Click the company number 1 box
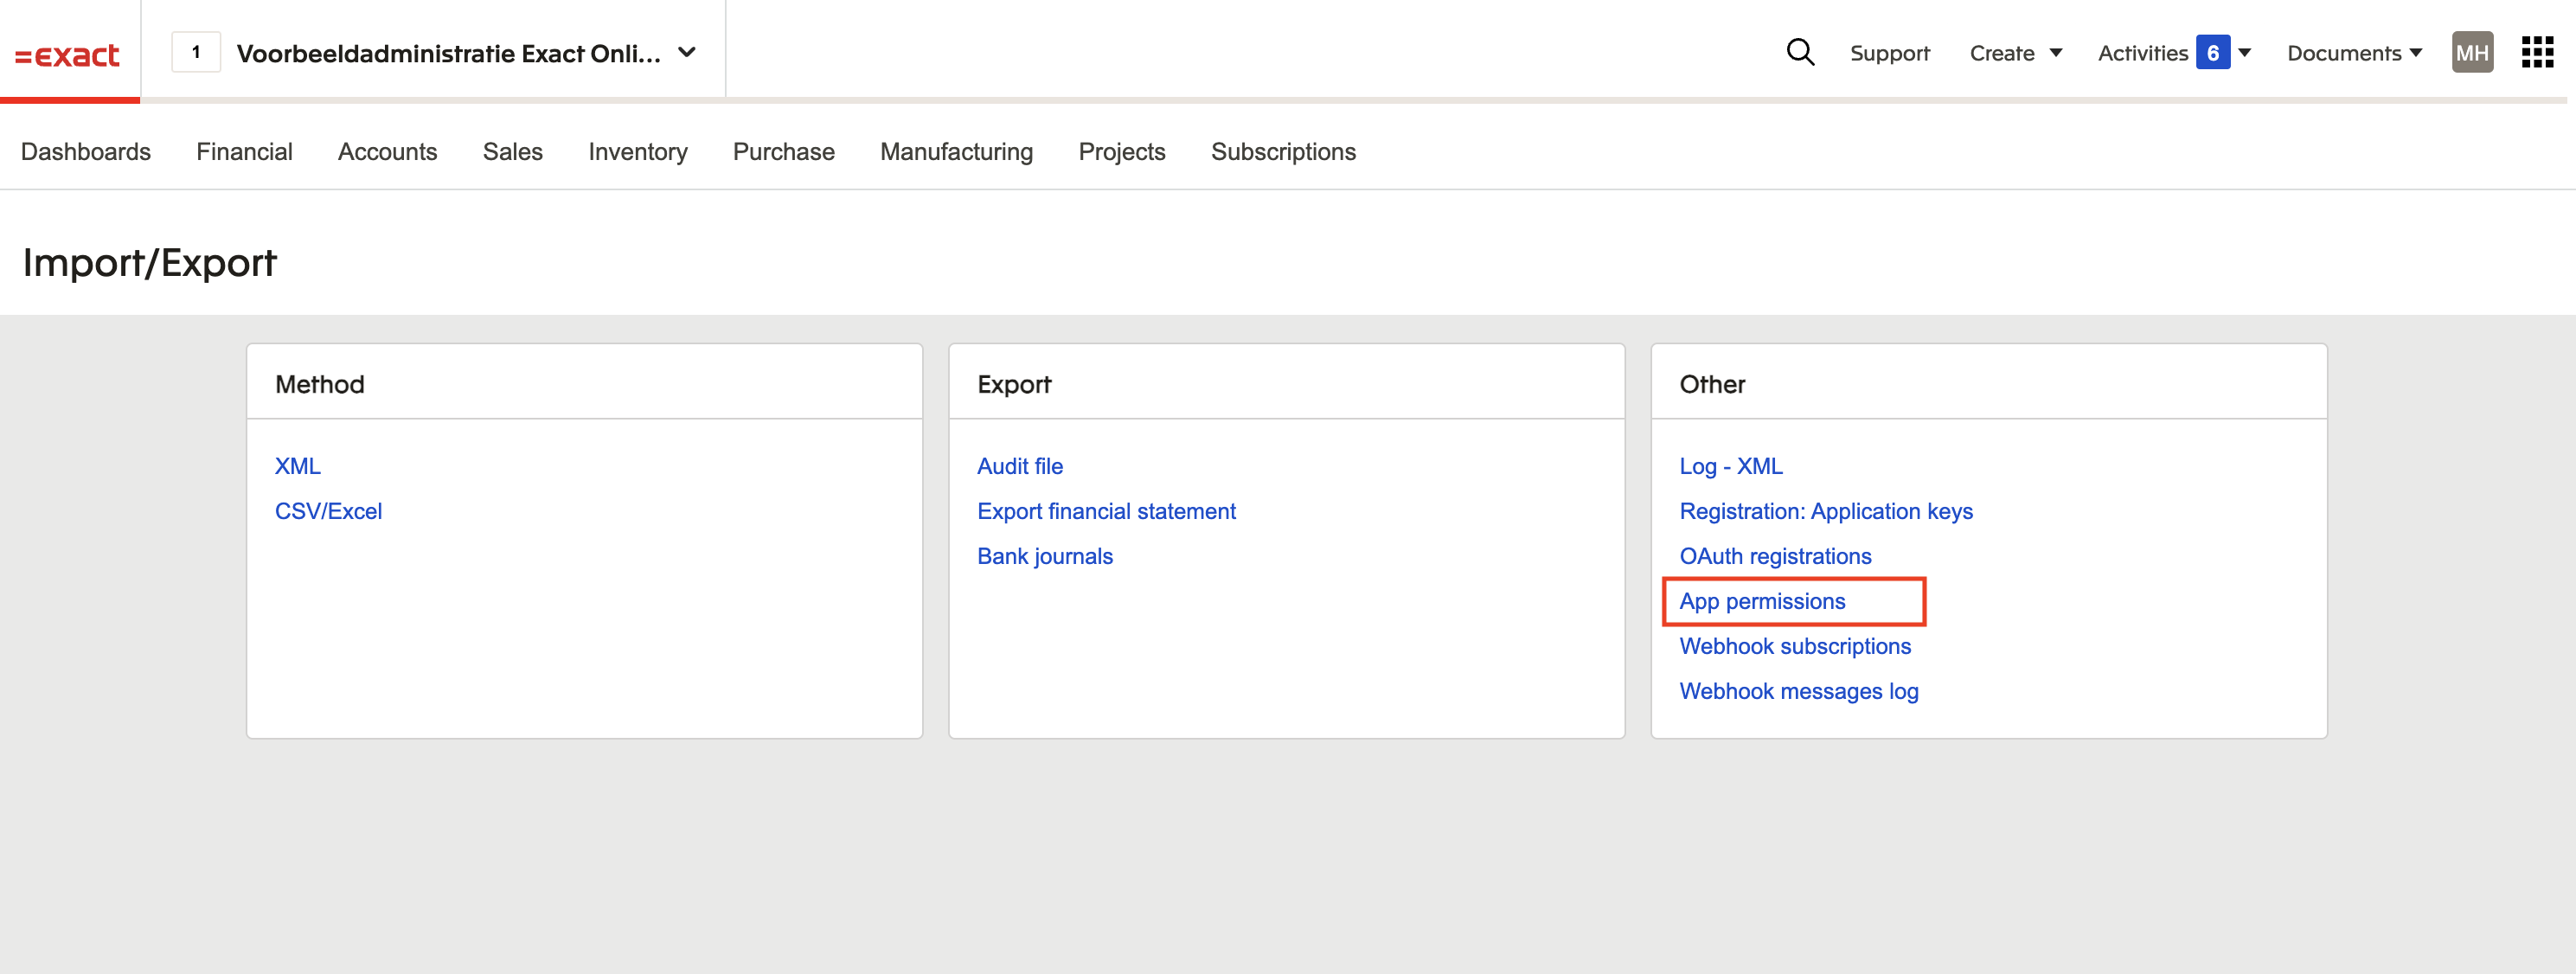This screenshot has height=974, width=2576. [x=196, y=52]
